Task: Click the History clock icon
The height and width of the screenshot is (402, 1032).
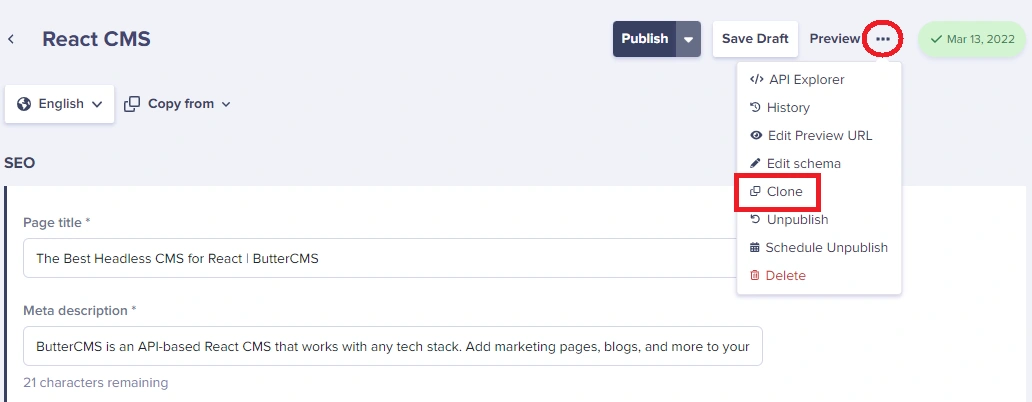Action: tap(756, 107)
